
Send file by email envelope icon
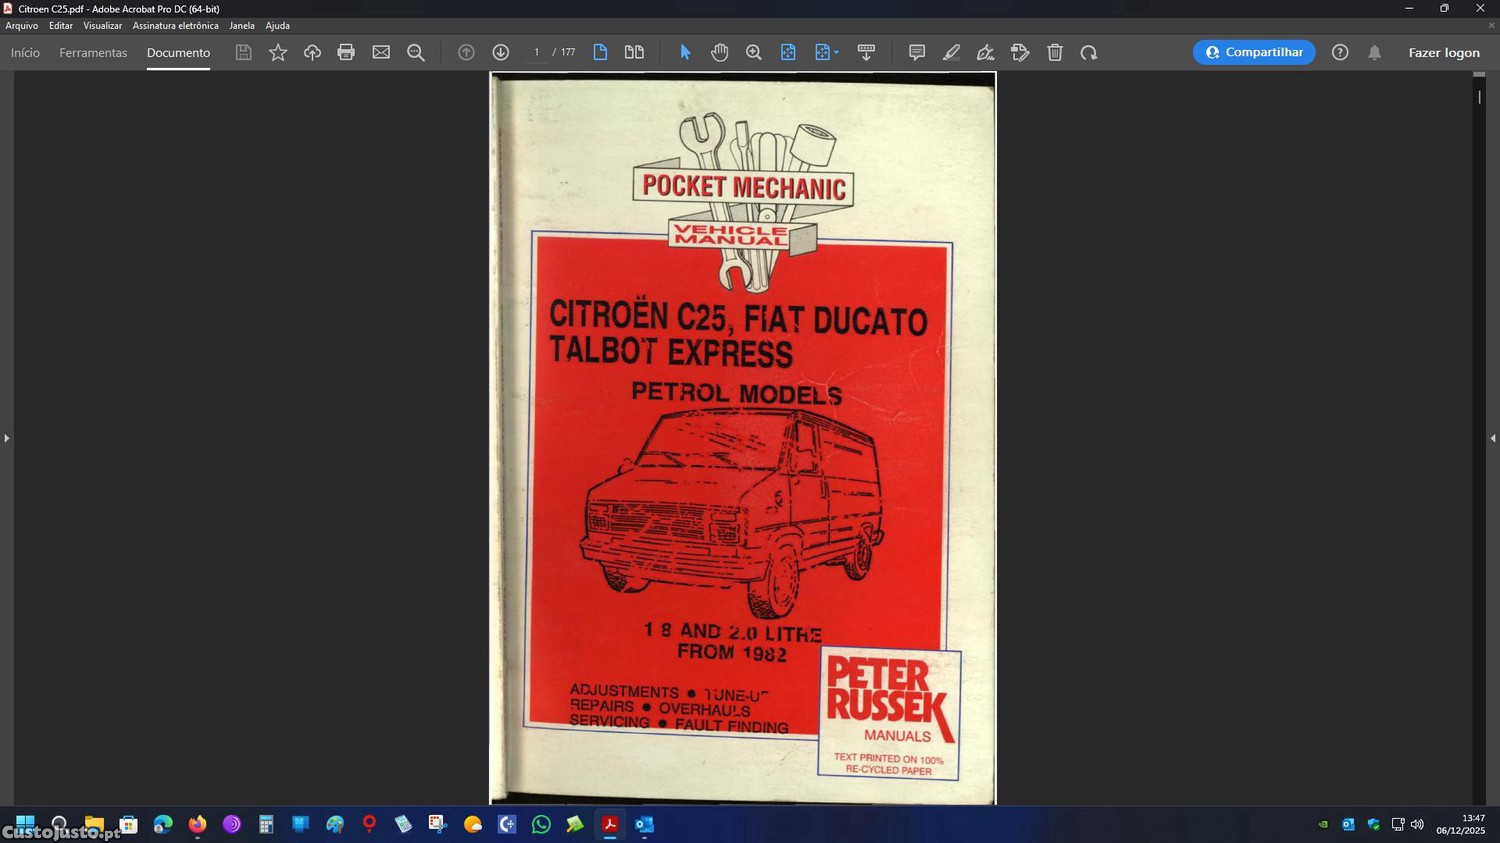[x=381, y=52]
